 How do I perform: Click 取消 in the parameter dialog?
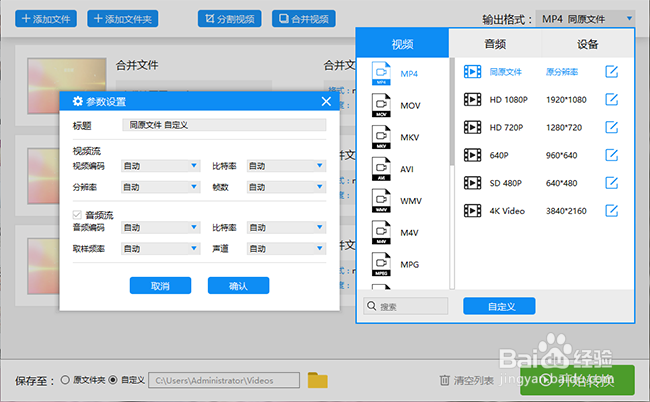pyautogui.click(x=160, y=285)
